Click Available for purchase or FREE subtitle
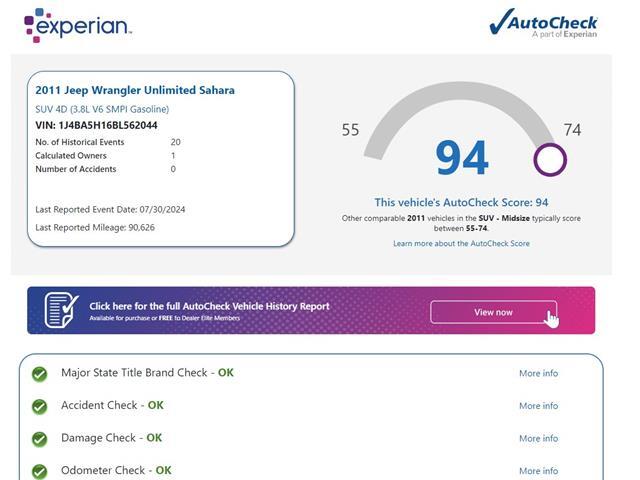This screenshot has height=480, width=640. coord(164,318)
